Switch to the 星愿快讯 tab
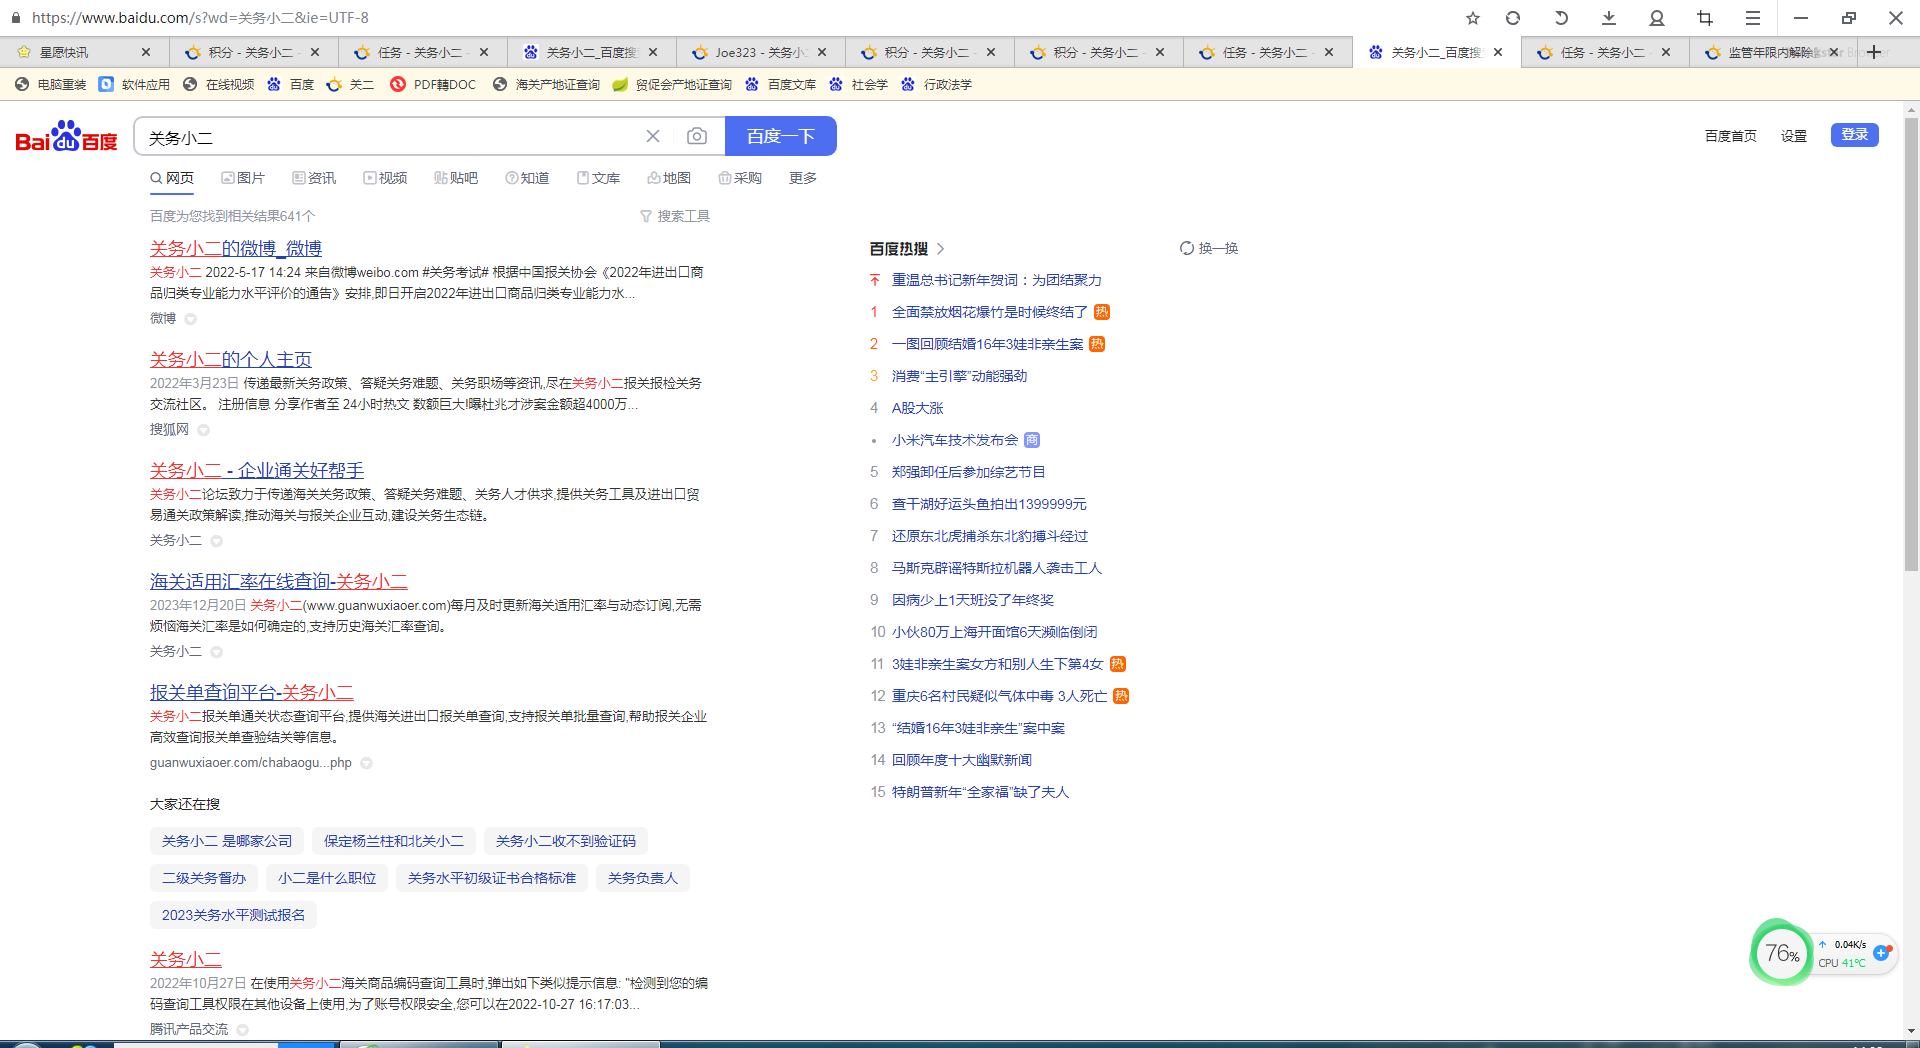 tap(84, 52)
